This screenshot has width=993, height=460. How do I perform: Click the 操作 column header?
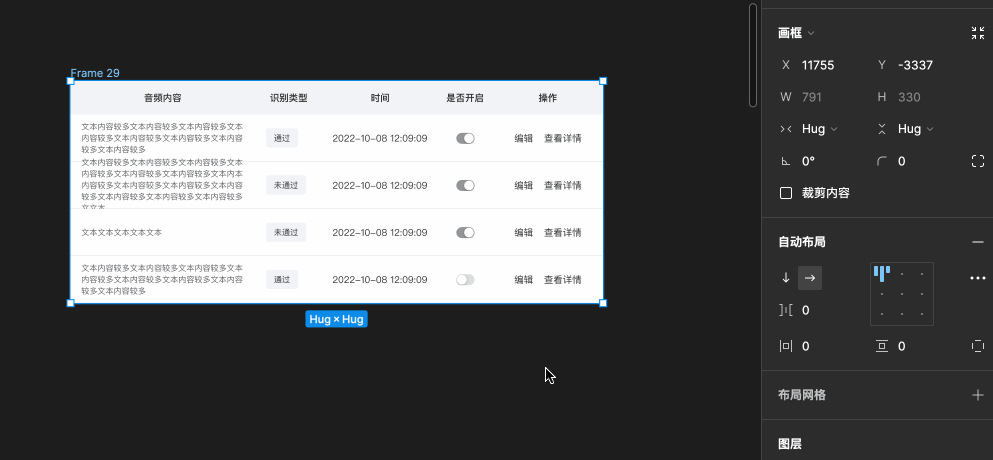click(548, 98)
